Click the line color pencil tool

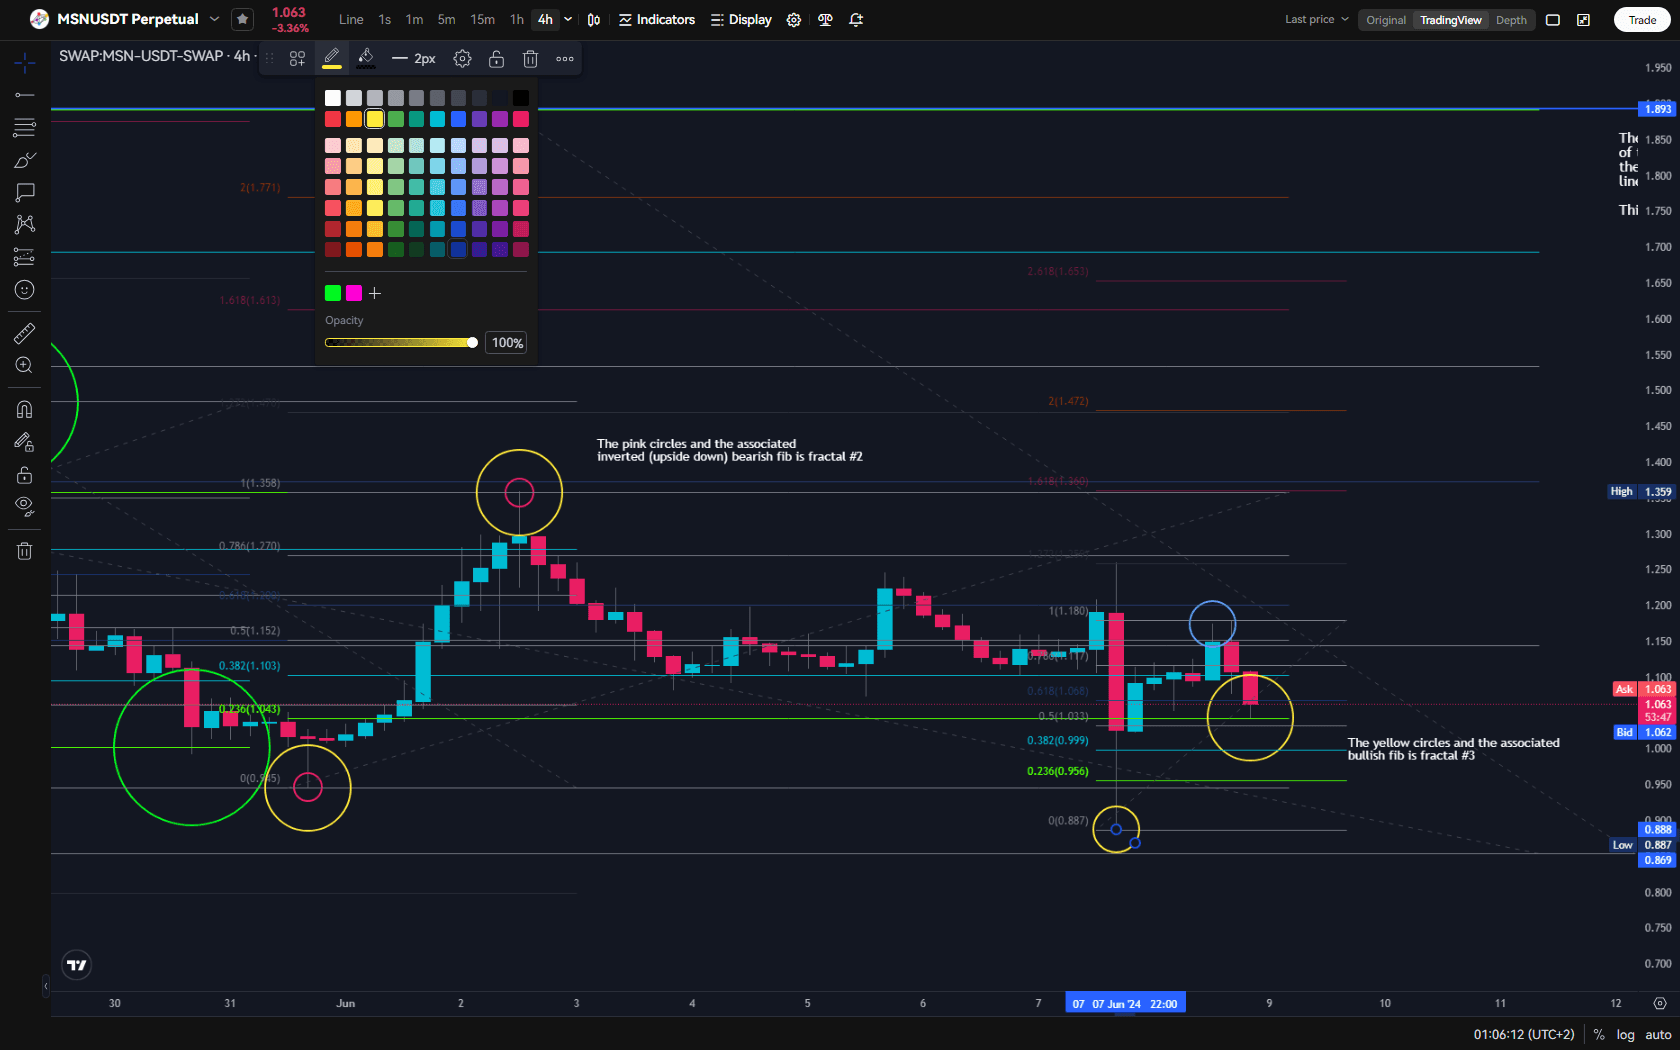[332, 58]
